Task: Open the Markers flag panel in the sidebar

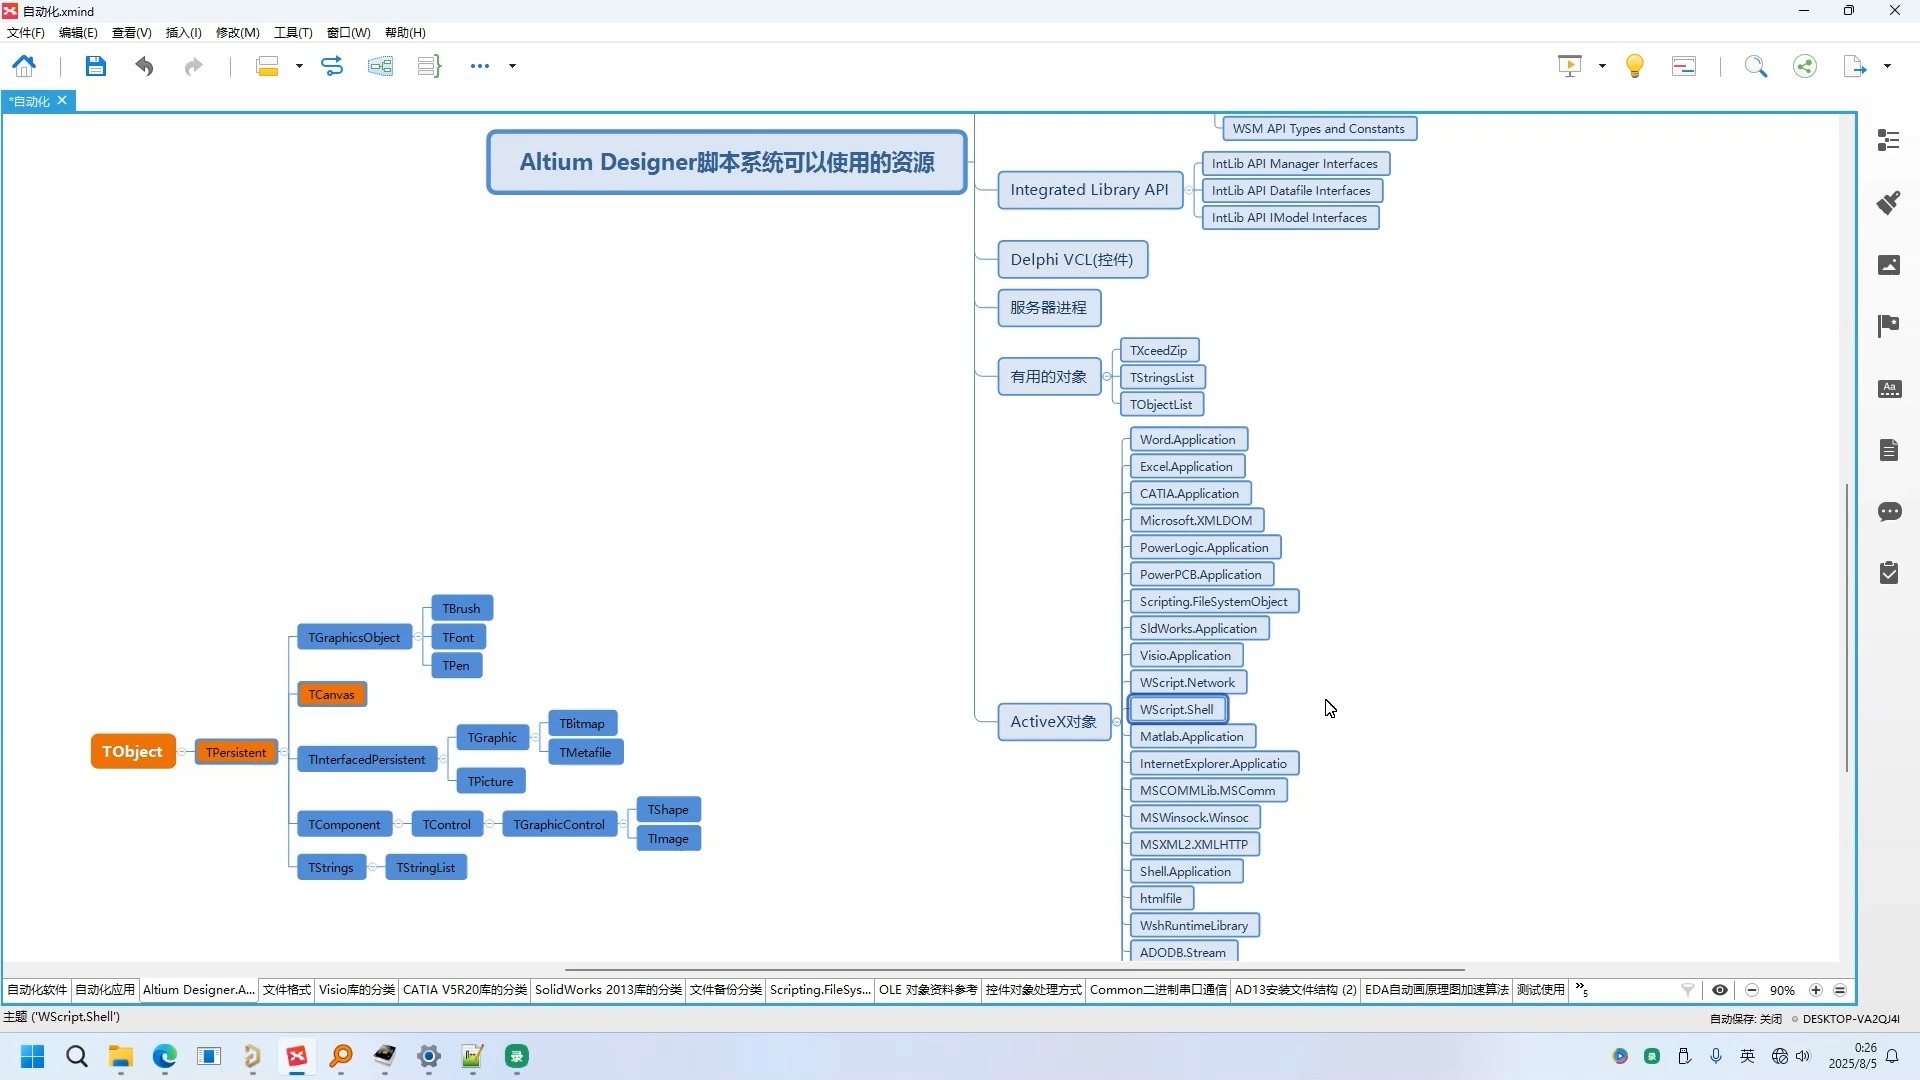Action: 1889,326
